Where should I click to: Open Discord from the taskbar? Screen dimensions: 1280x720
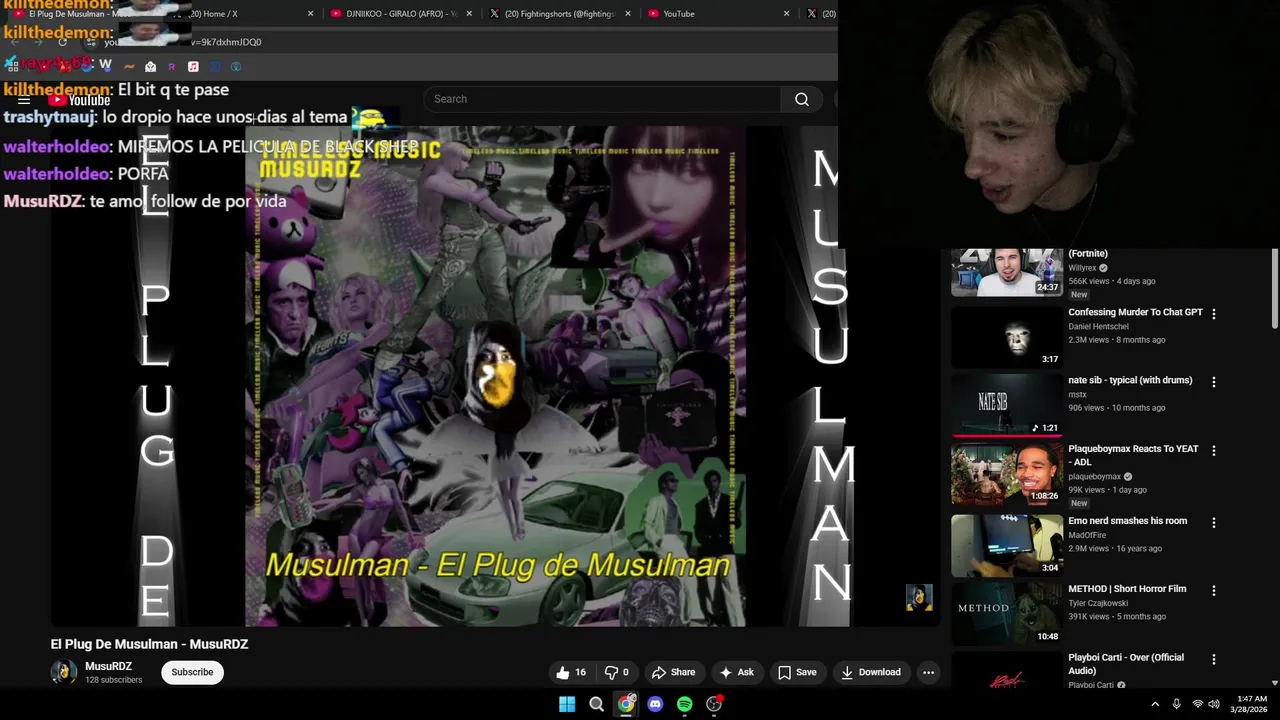point(655,704)
